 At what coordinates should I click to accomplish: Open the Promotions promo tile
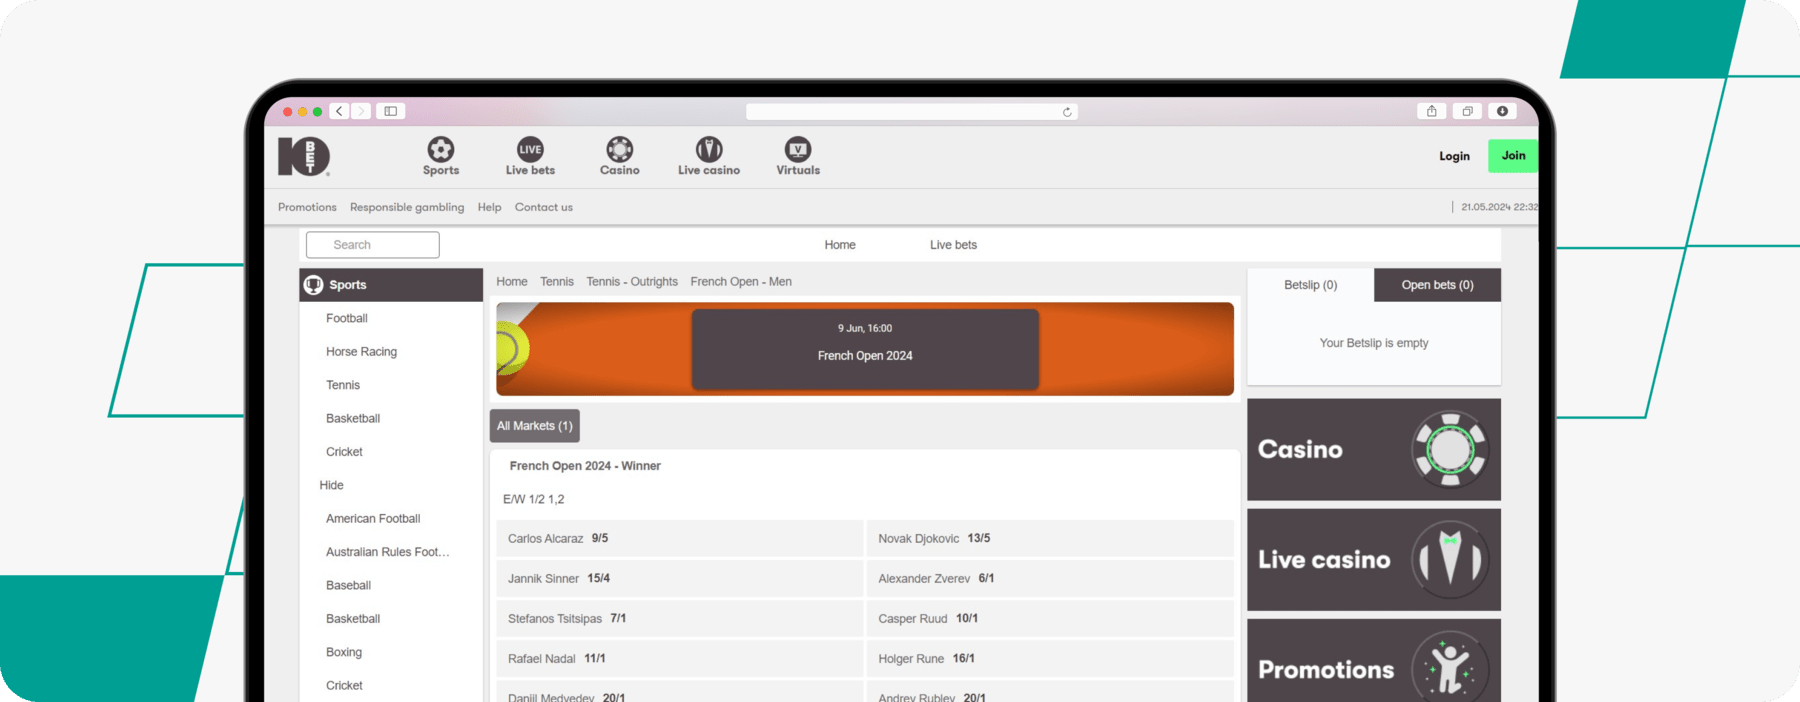pos(1374,661)
